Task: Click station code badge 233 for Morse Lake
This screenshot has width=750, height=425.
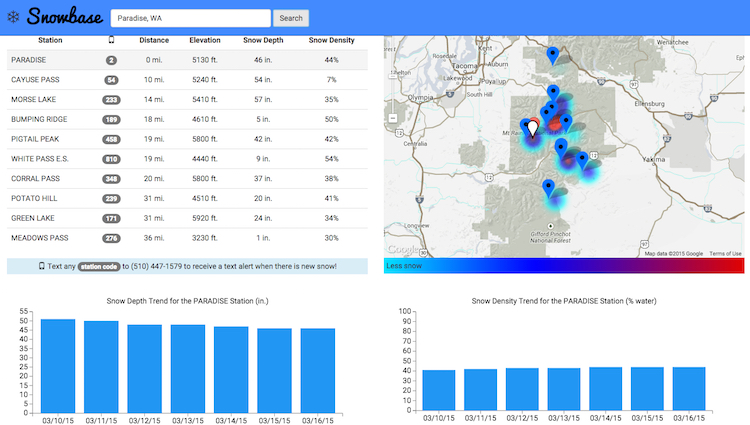Action: pyautogui.click(x=111, y=99)
